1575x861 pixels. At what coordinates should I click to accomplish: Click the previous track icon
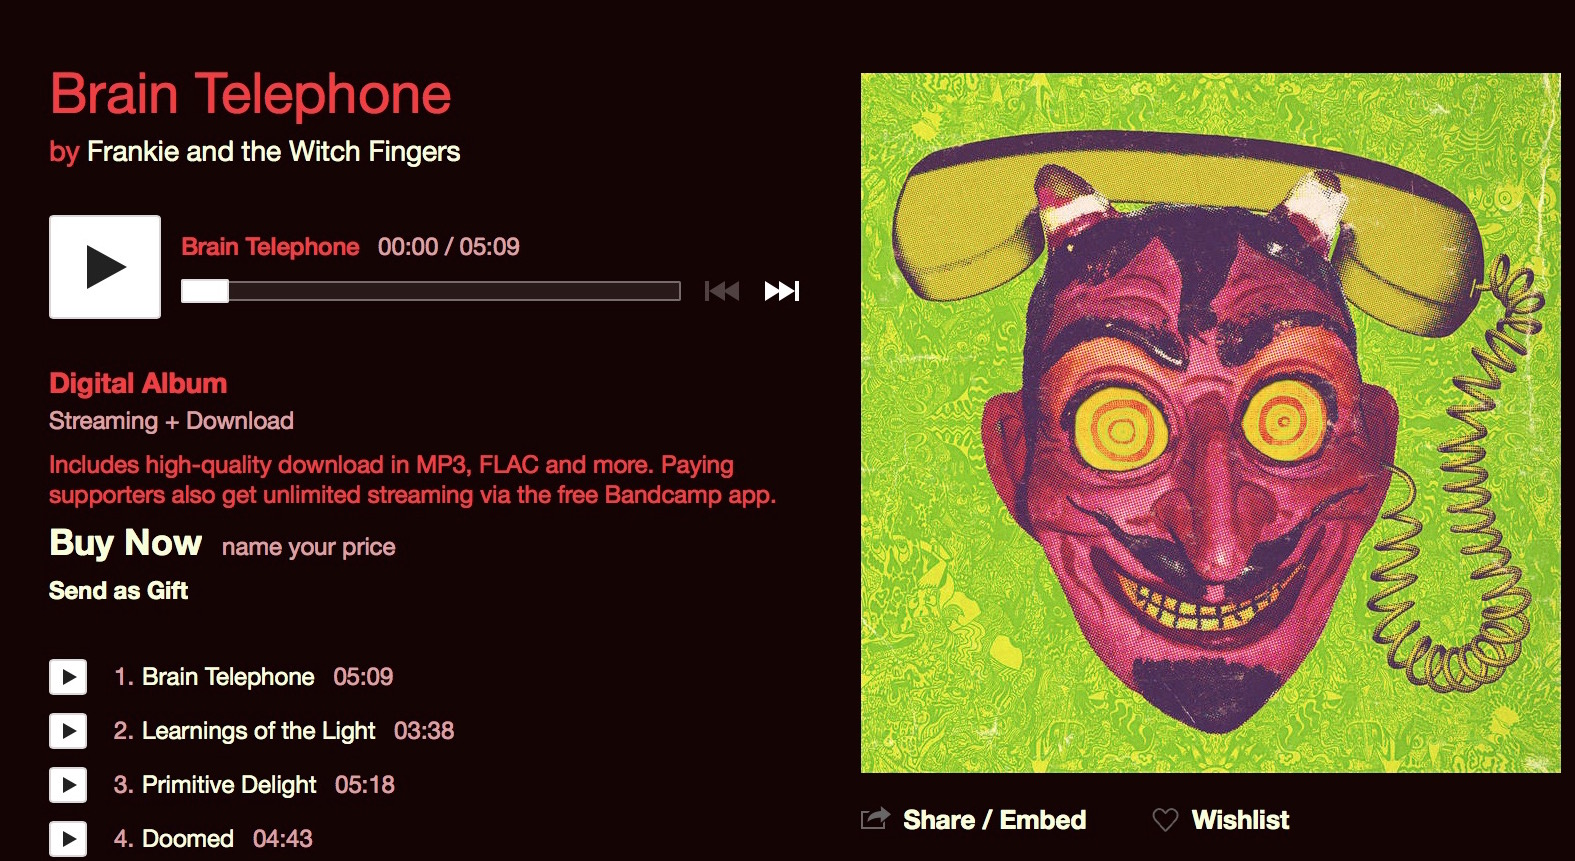[x=722, y=291]
